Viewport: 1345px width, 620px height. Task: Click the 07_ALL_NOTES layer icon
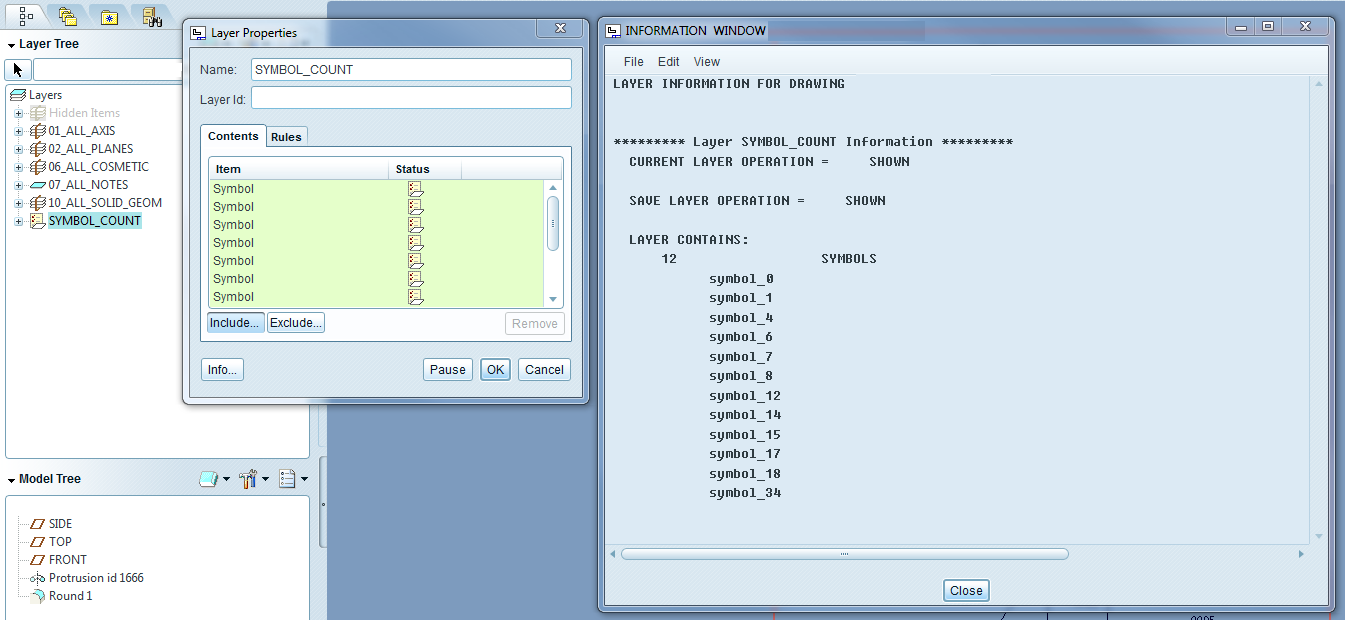click(38, 185)
